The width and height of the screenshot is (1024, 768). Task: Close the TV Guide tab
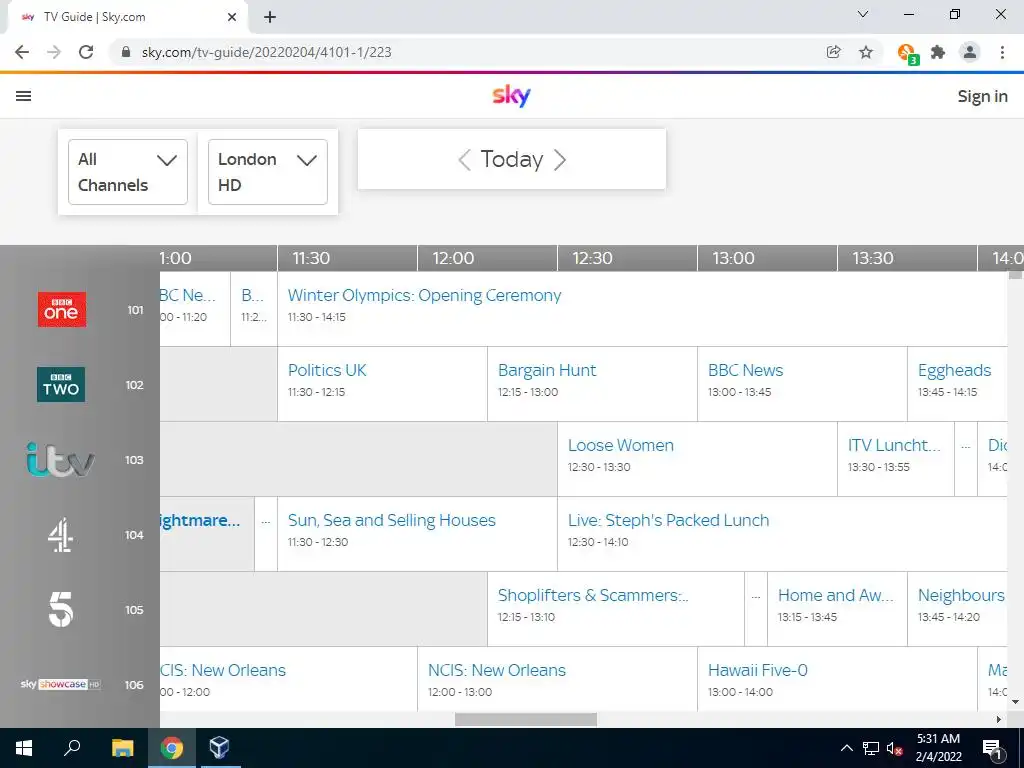tap(232, 17)
